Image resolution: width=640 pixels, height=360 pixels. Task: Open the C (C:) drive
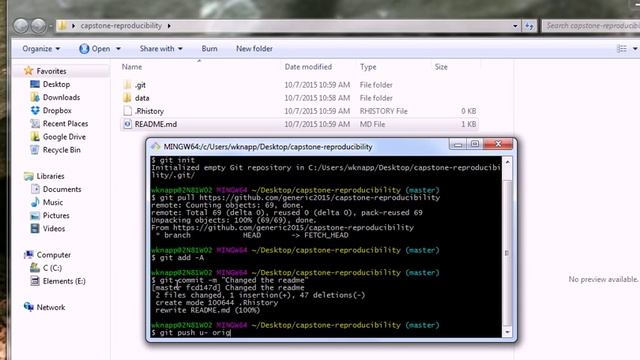pos(52,268)
